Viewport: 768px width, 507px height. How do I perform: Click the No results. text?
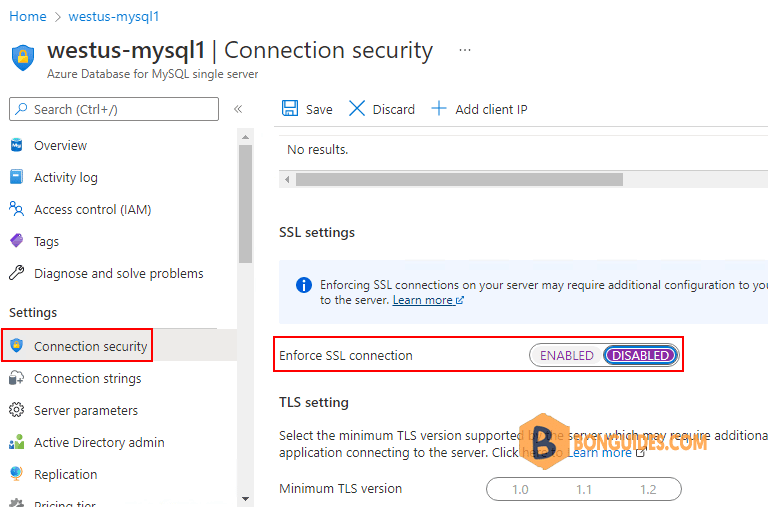point(317,149)
